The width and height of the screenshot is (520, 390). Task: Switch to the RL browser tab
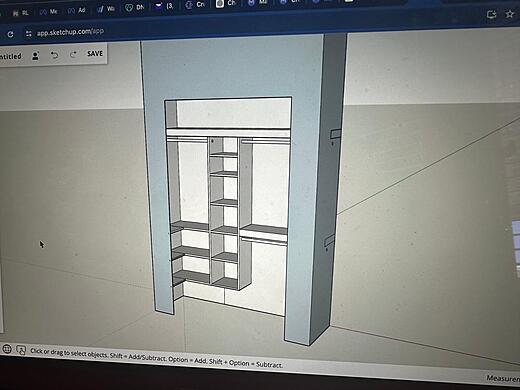point(21,13)
